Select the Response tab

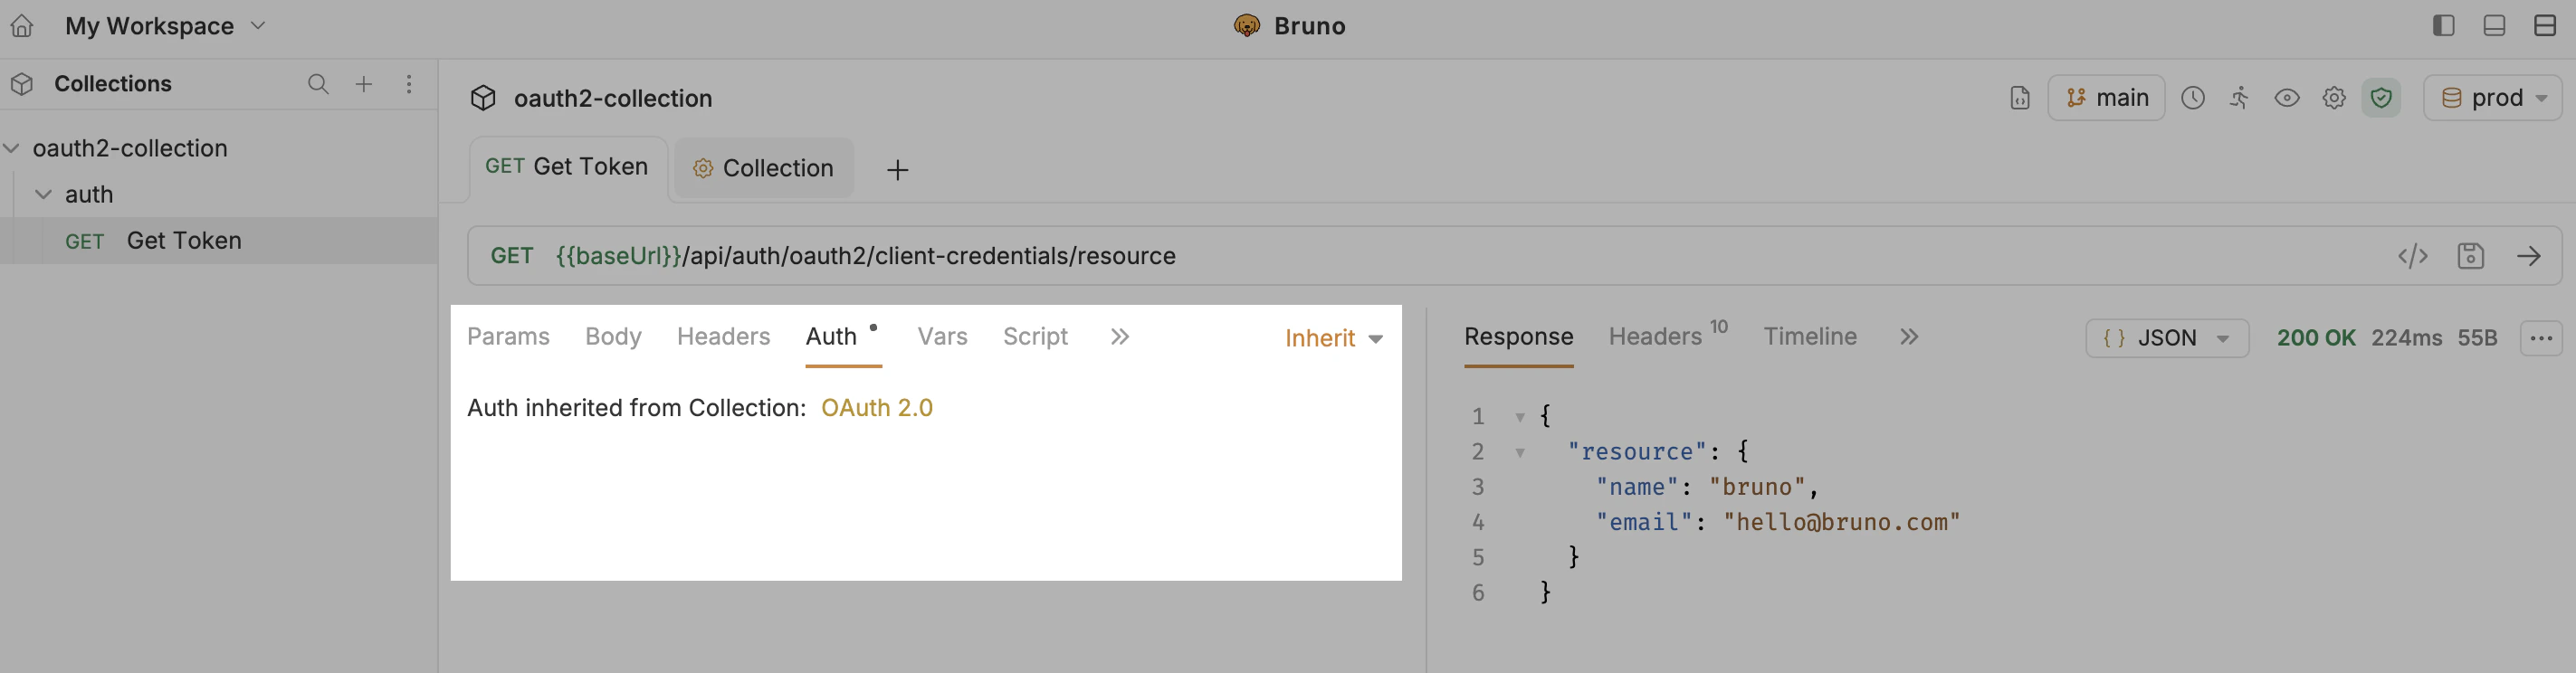pos(1518,337)
